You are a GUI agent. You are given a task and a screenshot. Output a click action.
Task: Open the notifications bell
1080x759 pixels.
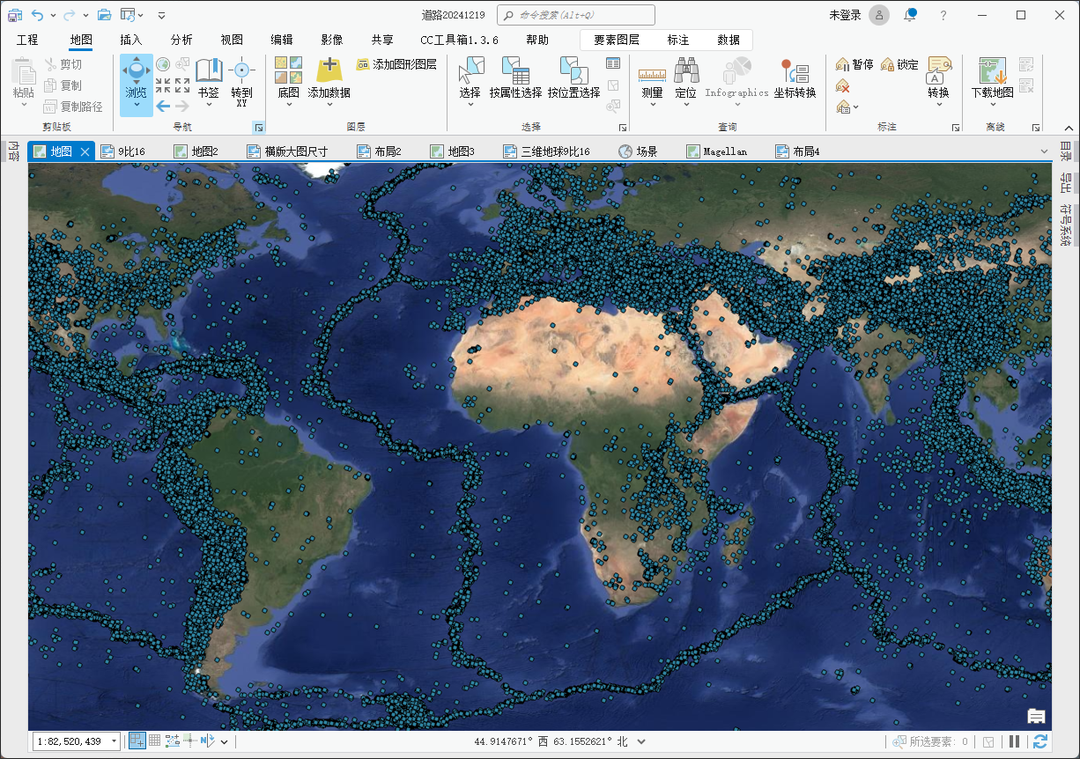(911, 14)
